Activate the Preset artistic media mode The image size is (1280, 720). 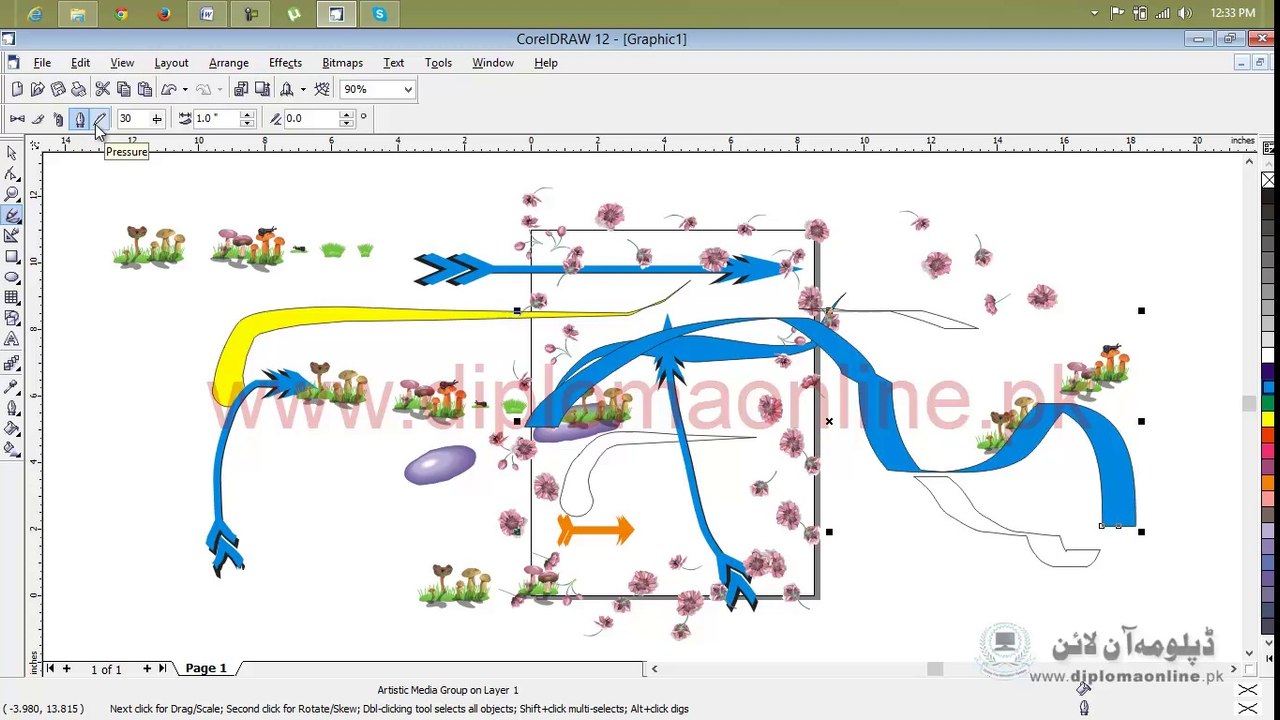(17, 119)
